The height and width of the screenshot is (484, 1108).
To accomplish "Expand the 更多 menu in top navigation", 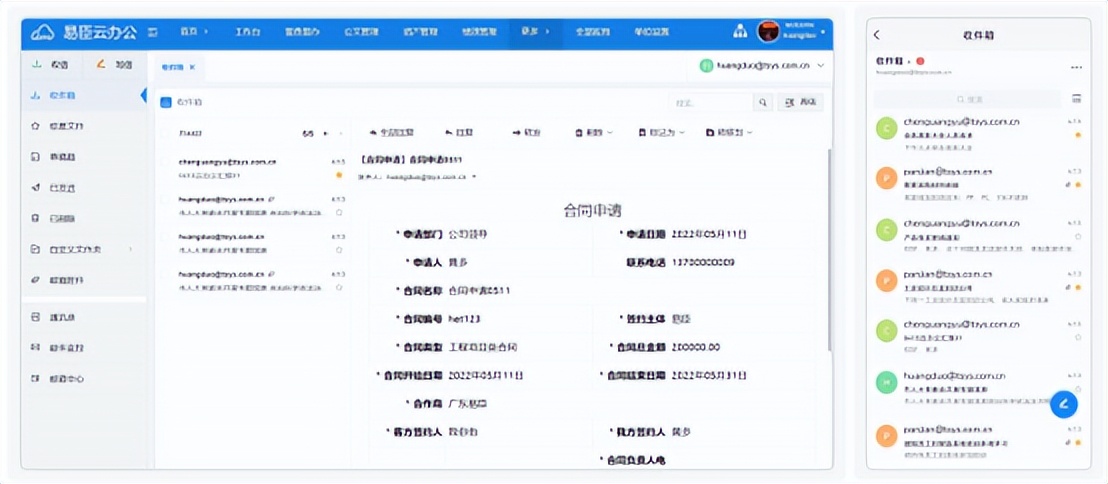I will tap(535, 32).
